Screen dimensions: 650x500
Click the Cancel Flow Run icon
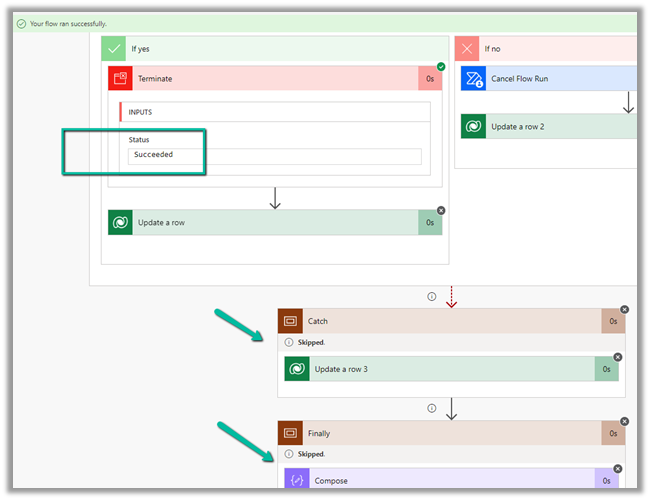tap(473, 78)
